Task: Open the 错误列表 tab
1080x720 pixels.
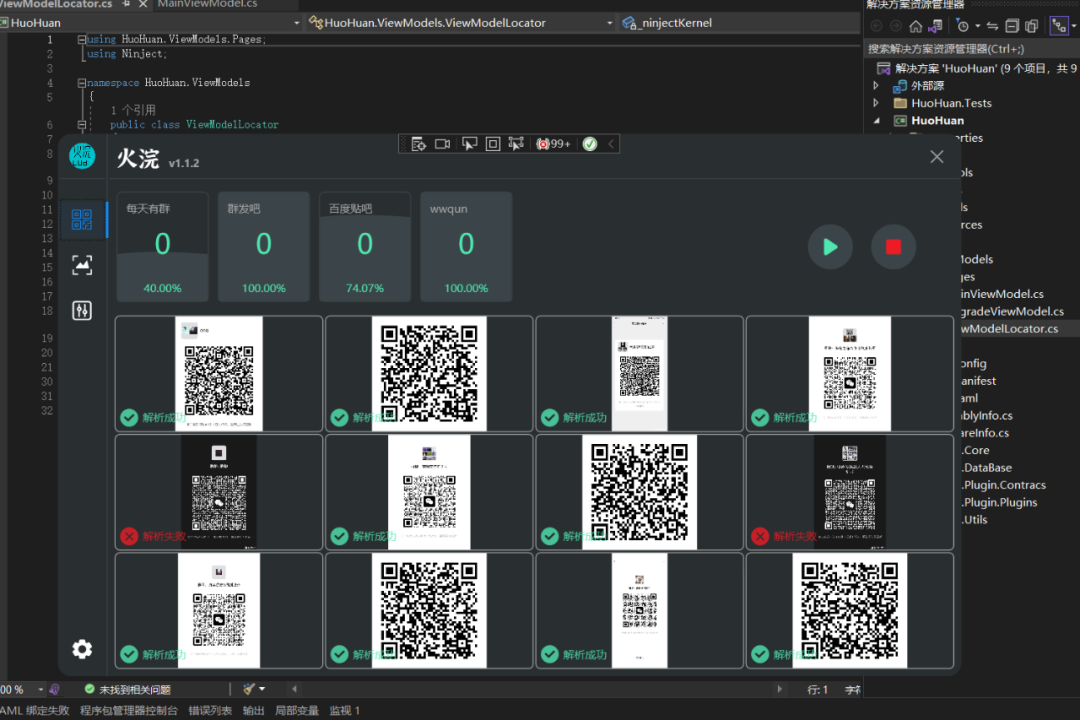Action: 210,710
